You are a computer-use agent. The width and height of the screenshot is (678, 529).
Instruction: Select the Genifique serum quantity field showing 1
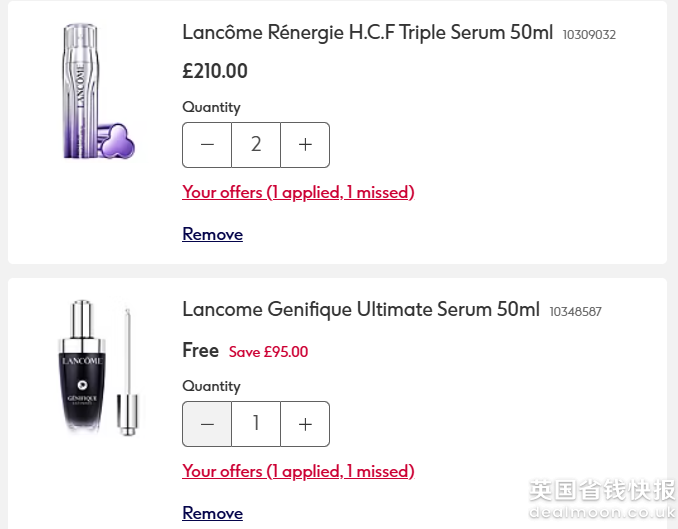[x=256, y=424]
